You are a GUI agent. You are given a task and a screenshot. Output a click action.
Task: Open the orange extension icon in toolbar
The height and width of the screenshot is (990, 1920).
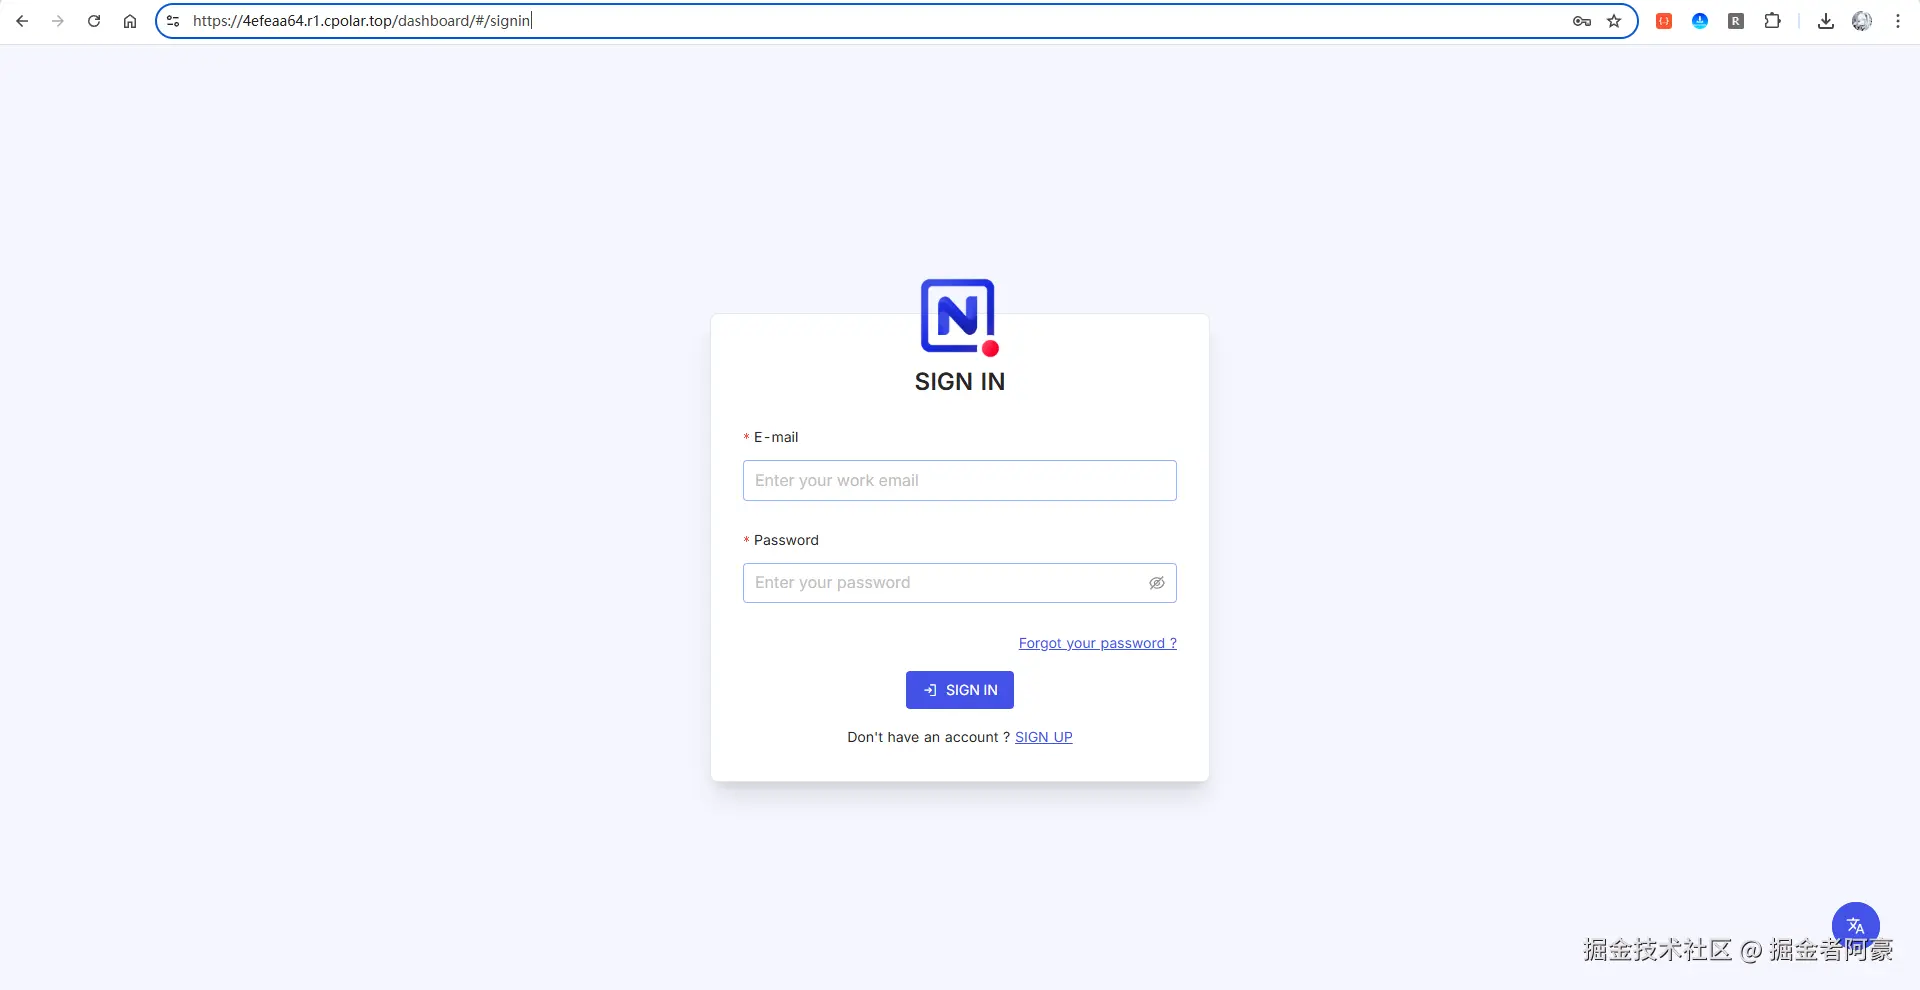click(1664, 21)
